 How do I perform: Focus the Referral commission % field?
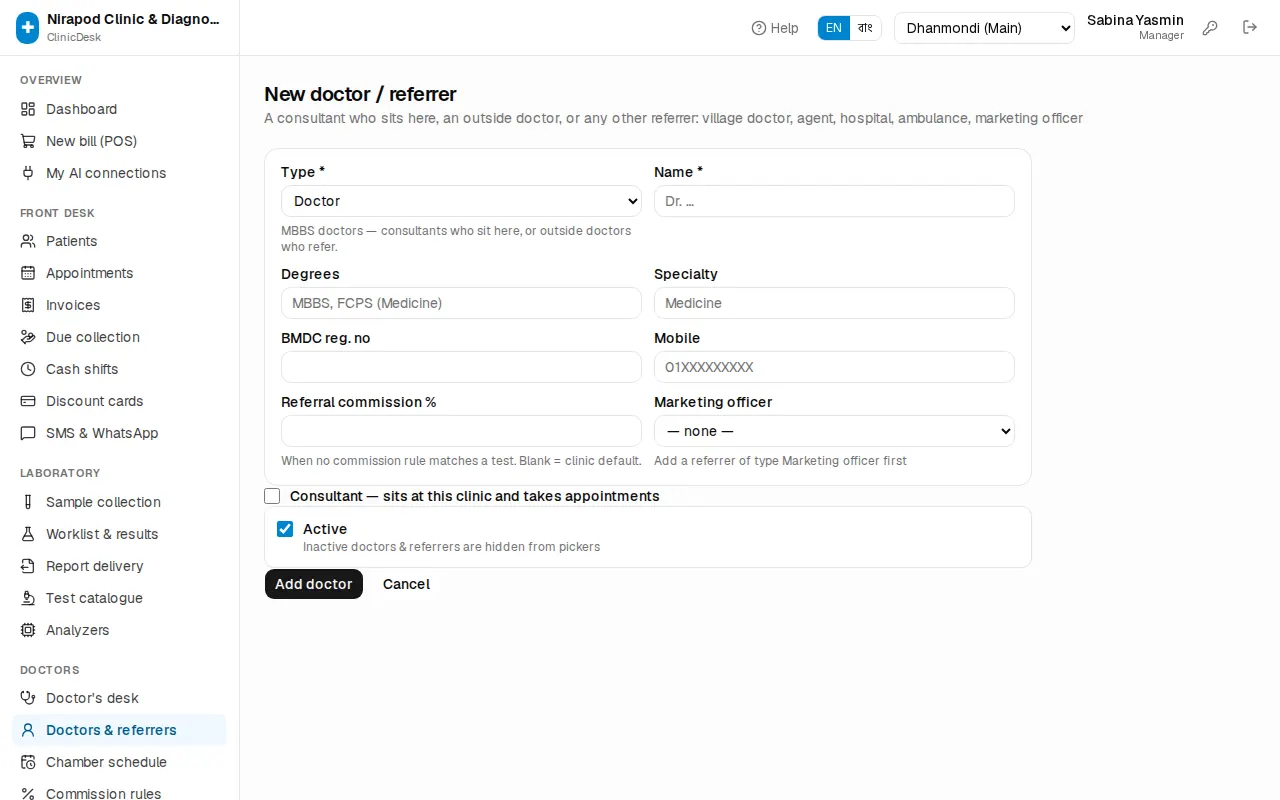[x=461, y=431]
